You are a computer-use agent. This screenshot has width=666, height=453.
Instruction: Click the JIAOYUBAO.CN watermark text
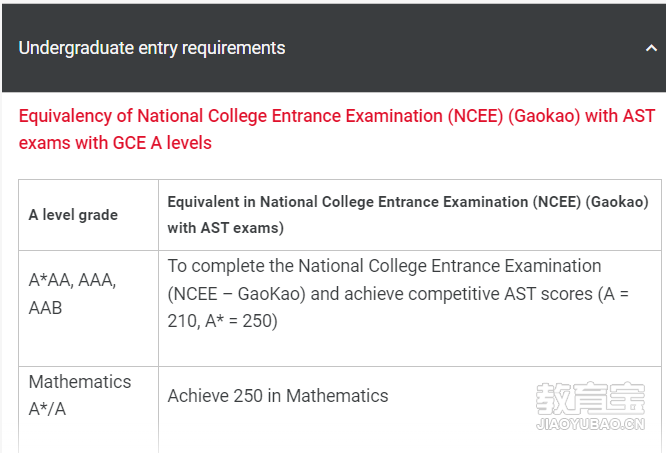(x=590, y=424)
